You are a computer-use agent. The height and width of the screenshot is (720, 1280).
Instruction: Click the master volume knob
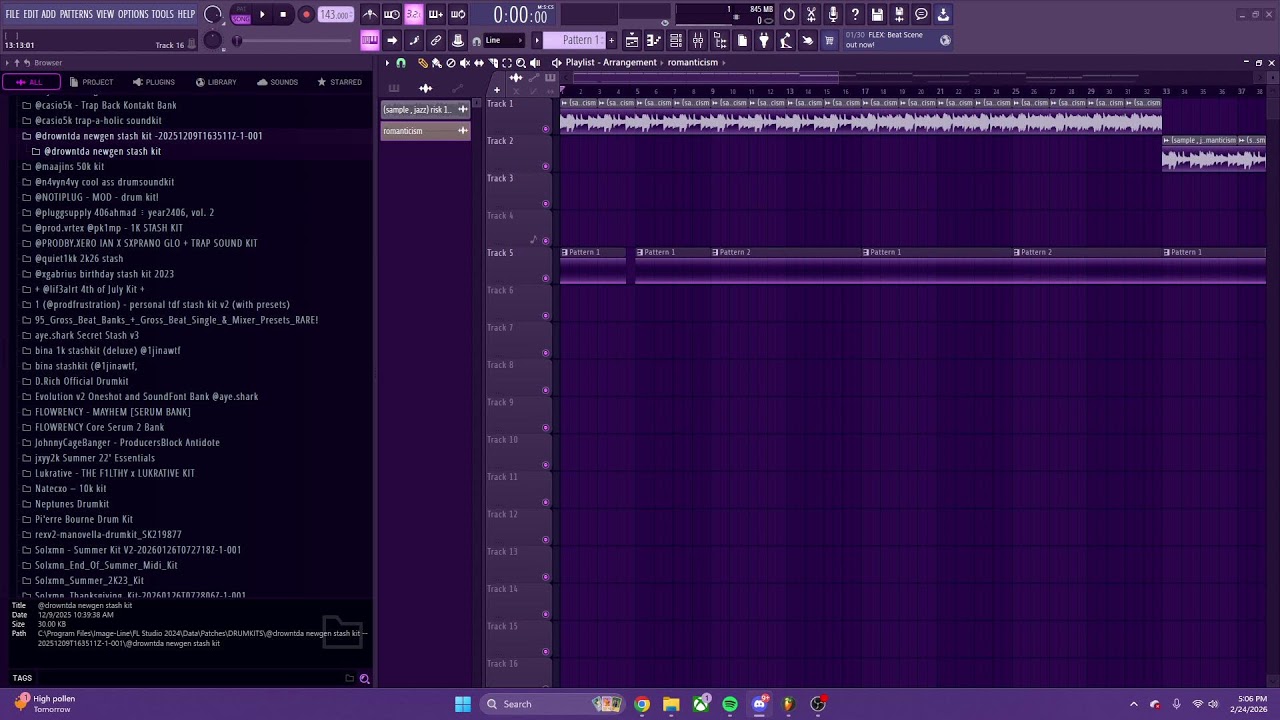pos(213,15)
